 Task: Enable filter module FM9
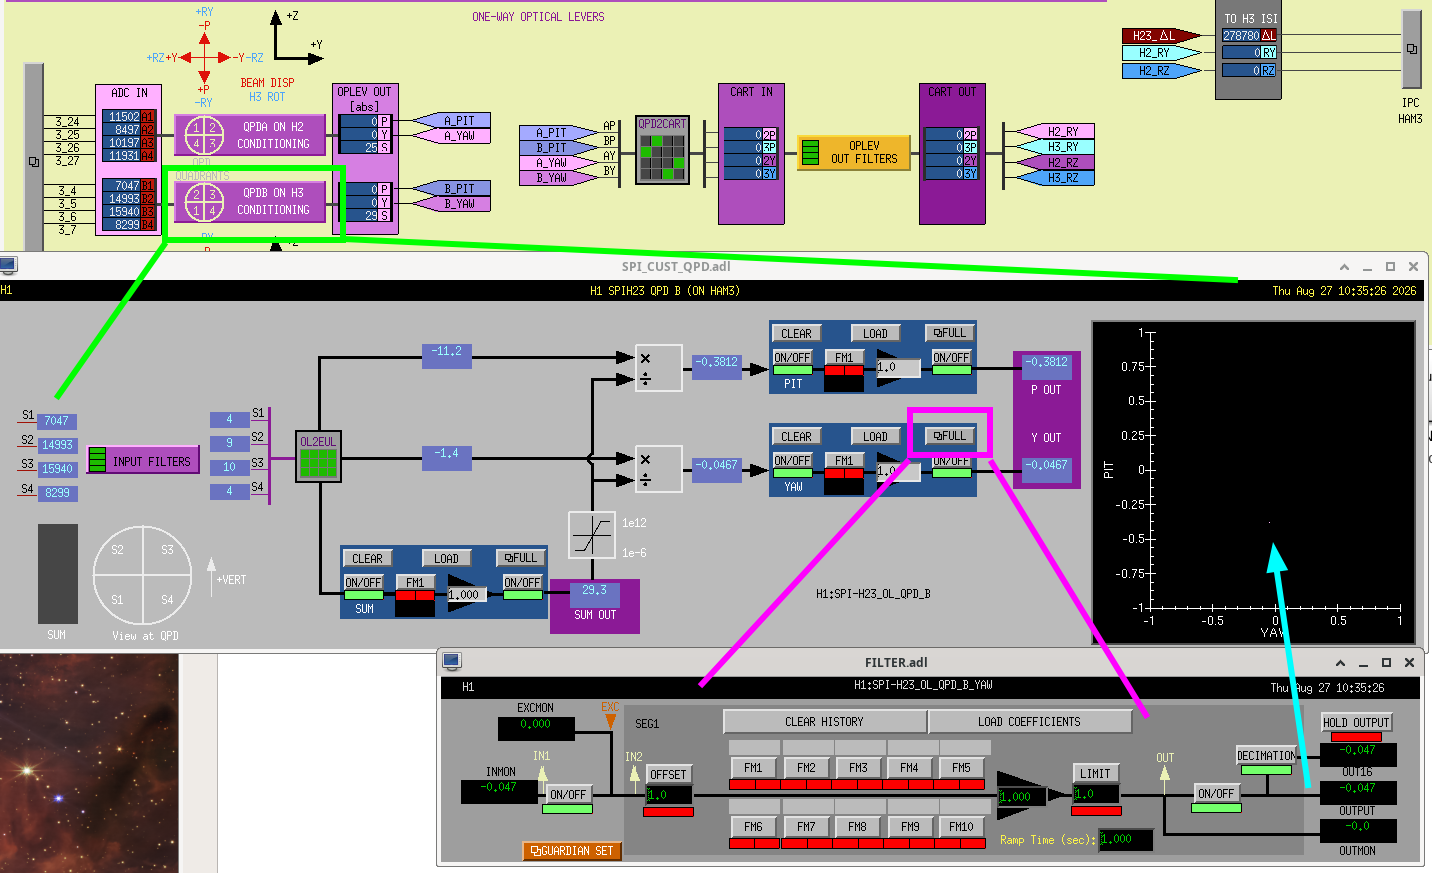click(910, 826)
